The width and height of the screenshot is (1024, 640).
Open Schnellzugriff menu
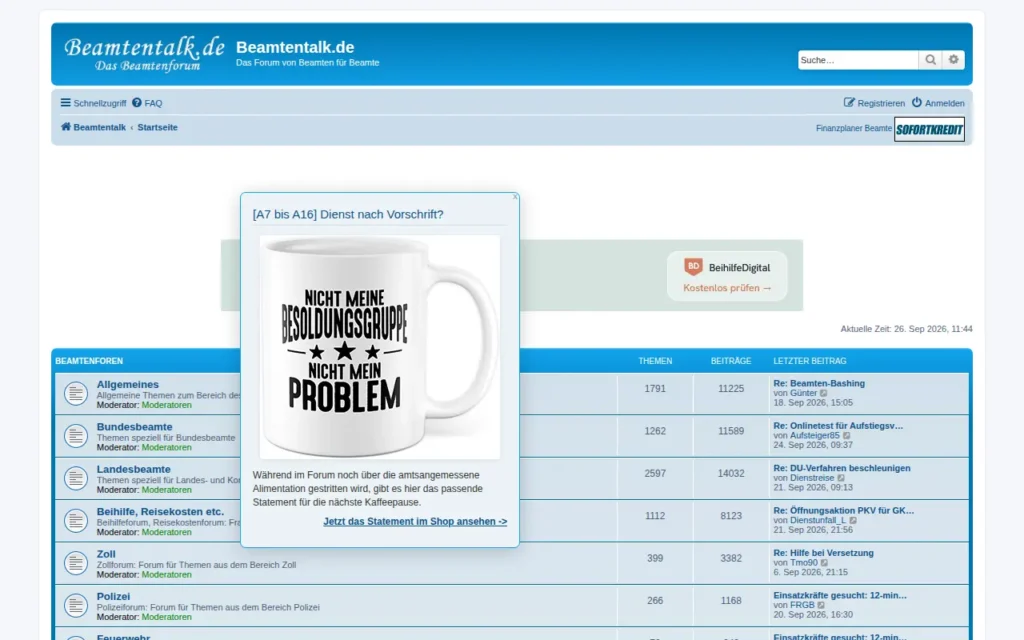pos(93,103)
